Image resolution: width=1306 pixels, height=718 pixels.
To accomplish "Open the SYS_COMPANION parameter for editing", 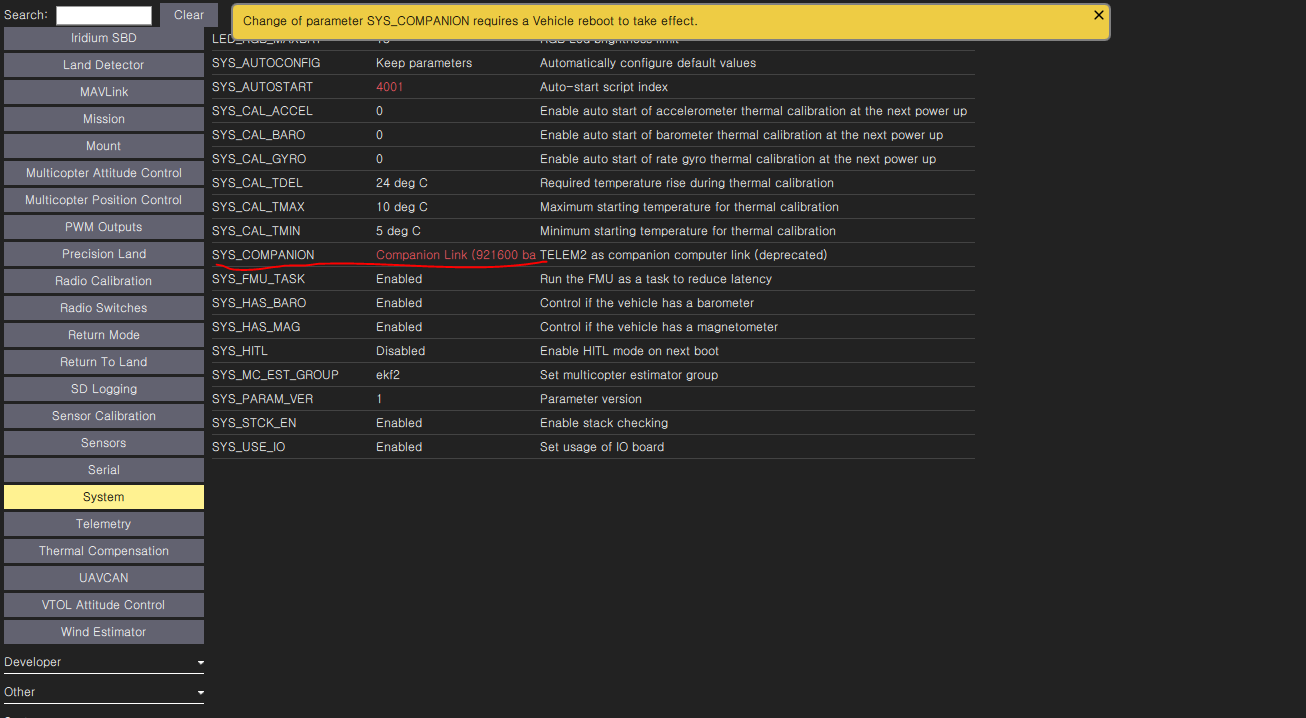I will pyautogui.click(x=455, y=255).
